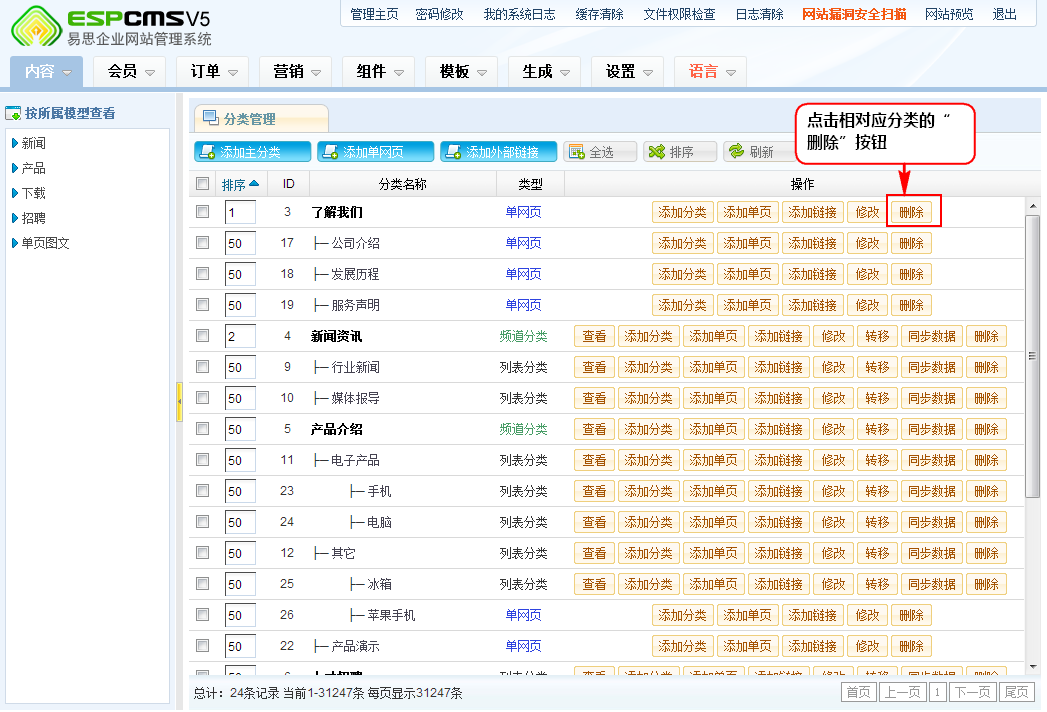Screen dimensions: 1047x712
Task: Click 查看 for 新闻资讯 row
Action: [594, 336]
